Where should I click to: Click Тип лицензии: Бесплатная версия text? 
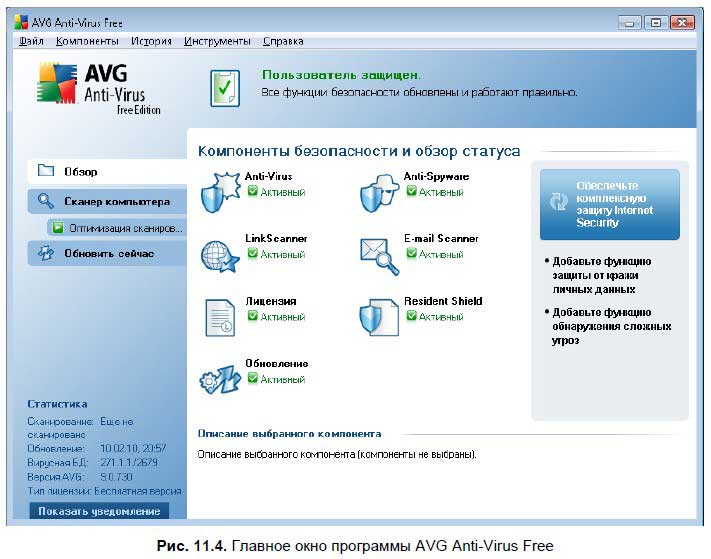pyautogui.click(x=104, y=491)
